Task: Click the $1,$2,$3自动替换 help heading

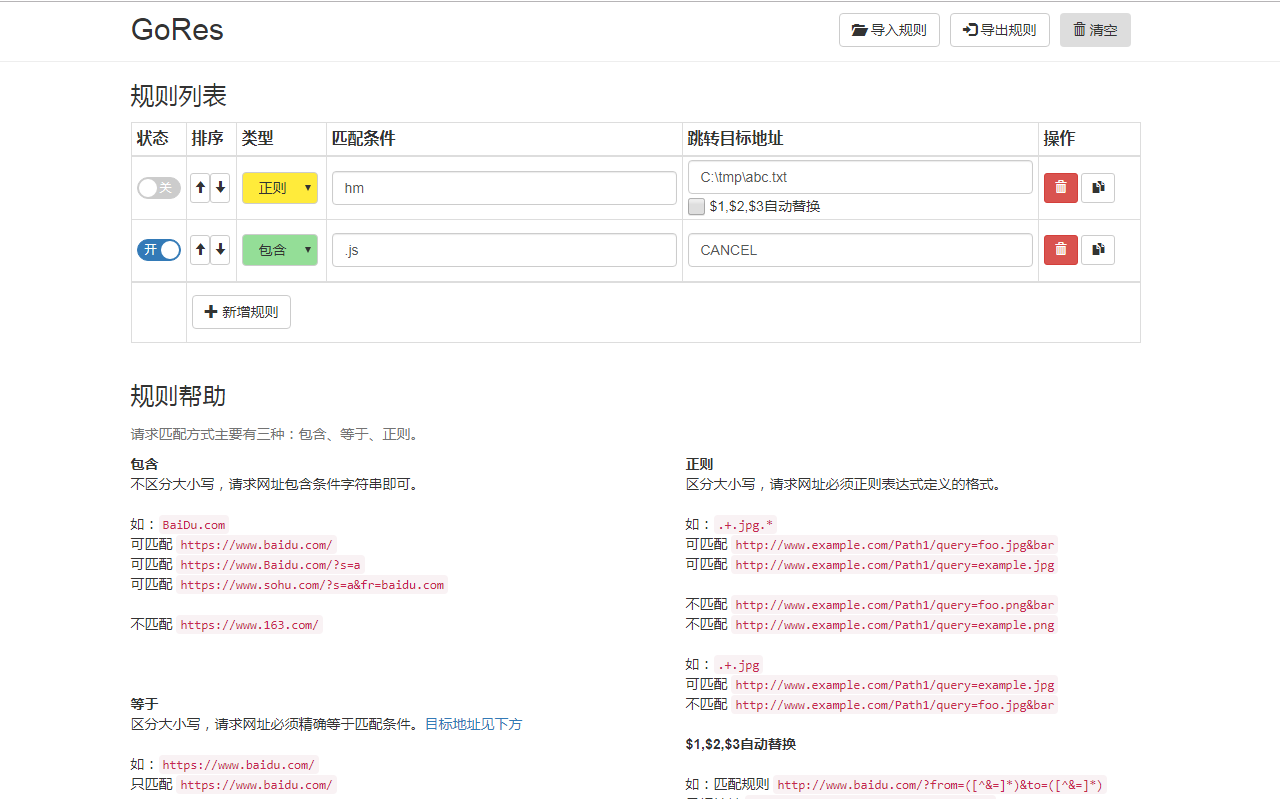Action: point(741,744)
